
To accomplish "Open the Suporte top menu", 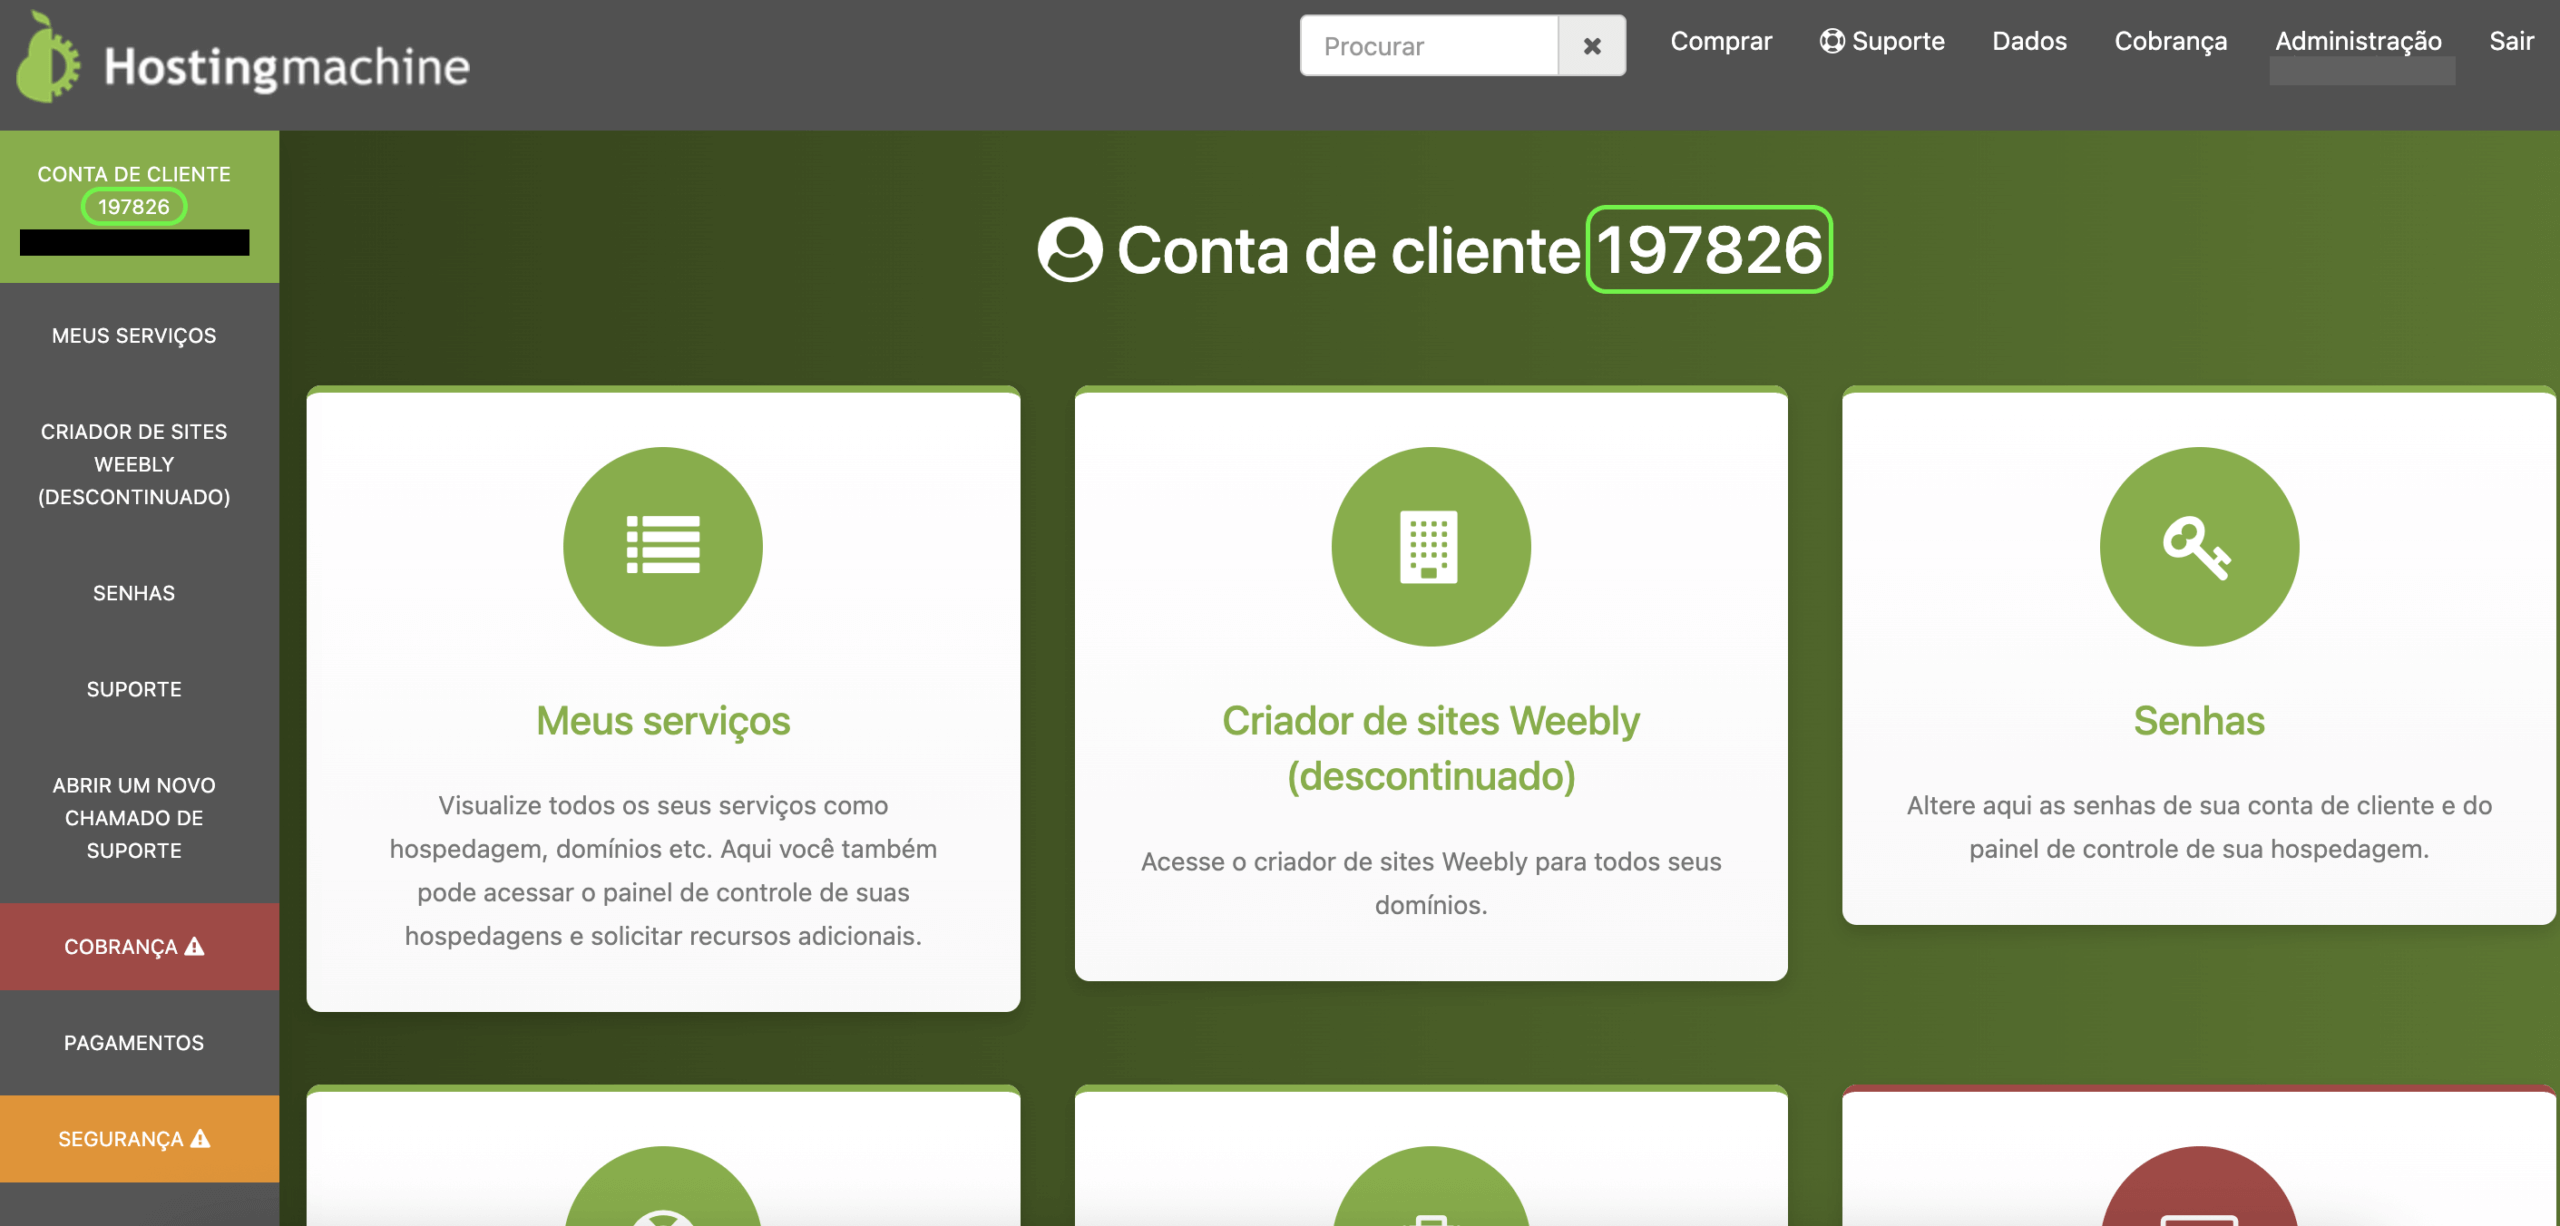I will [x=1882, y=41].
